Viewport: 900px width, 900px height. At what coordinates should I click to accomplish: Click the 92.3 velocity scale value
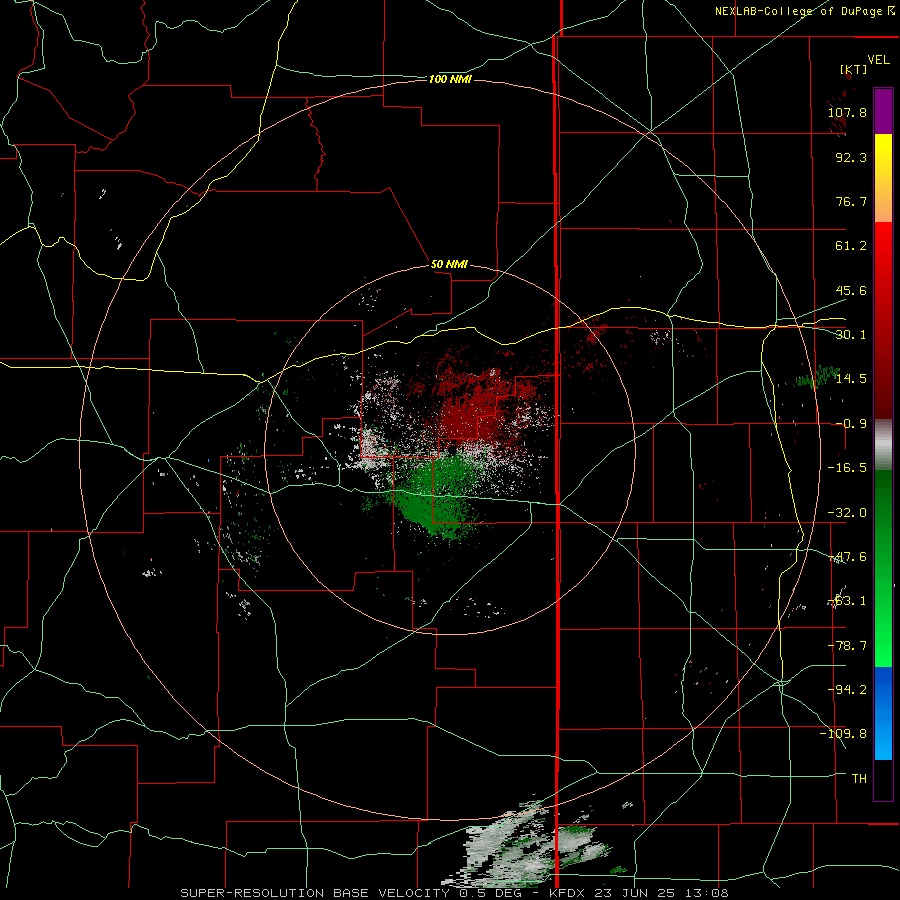[851, 157]
